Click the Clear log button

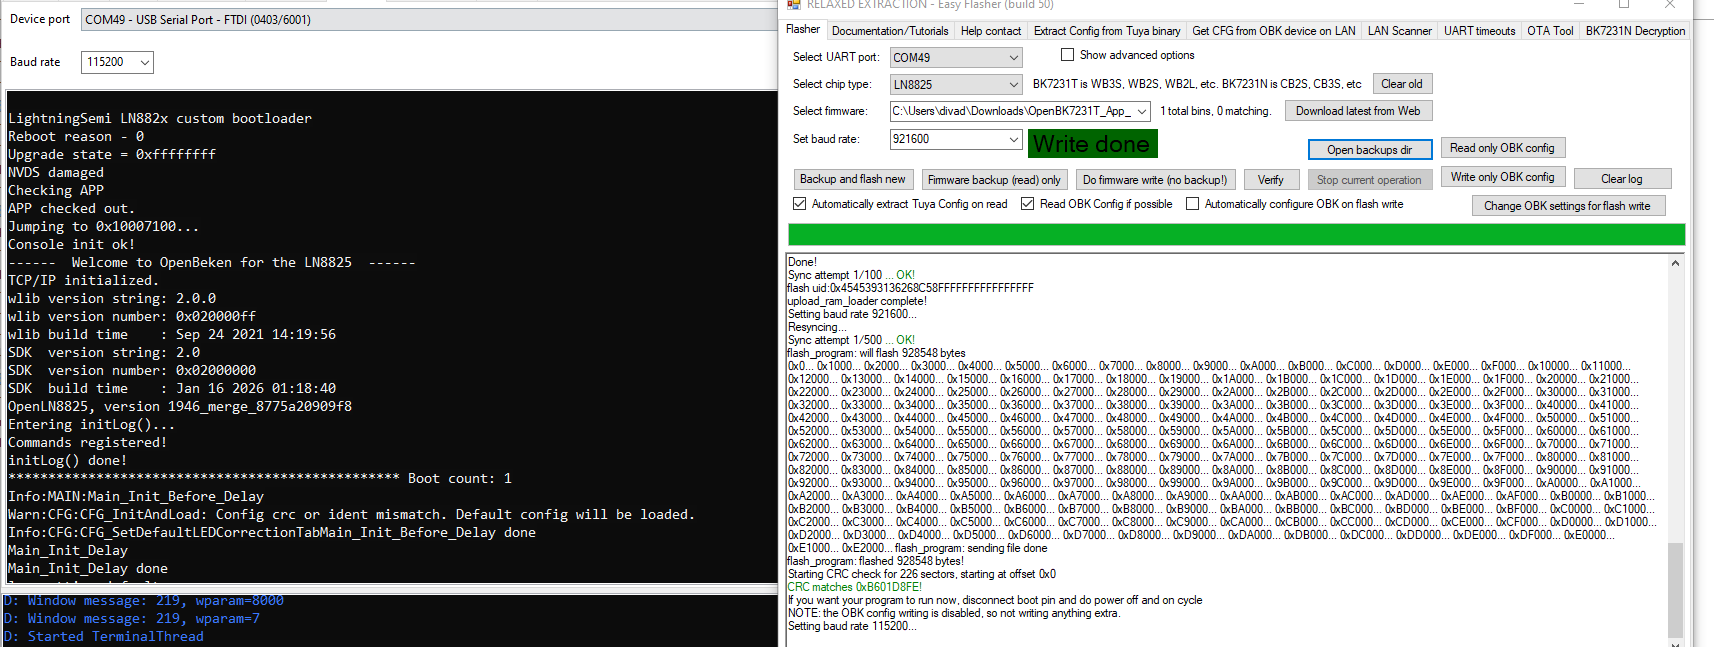click(x=1622, y=179)
